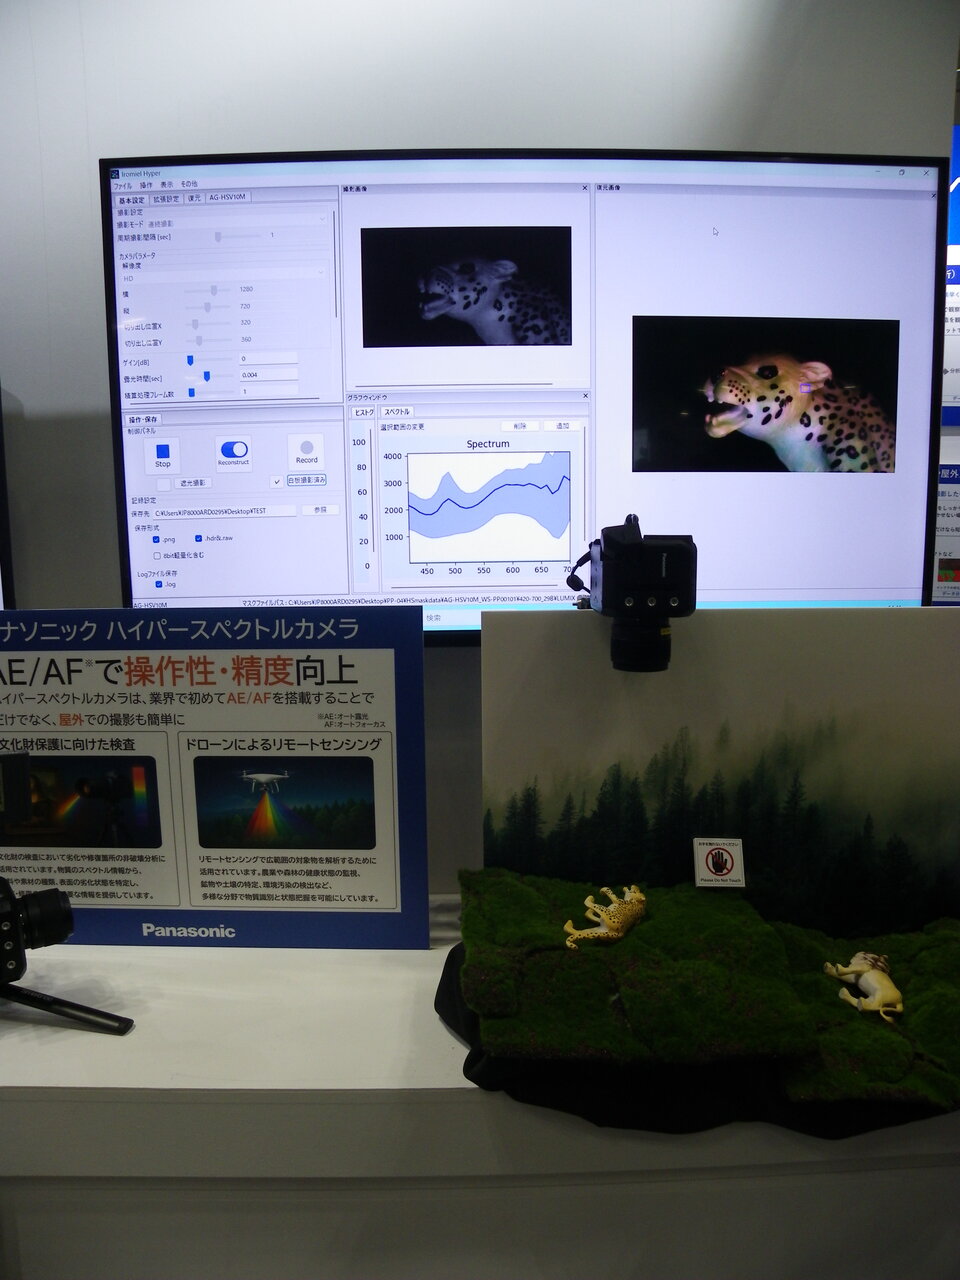Uncheck the .log file save checkbox
960x1280 pixels.
point(159,584)
